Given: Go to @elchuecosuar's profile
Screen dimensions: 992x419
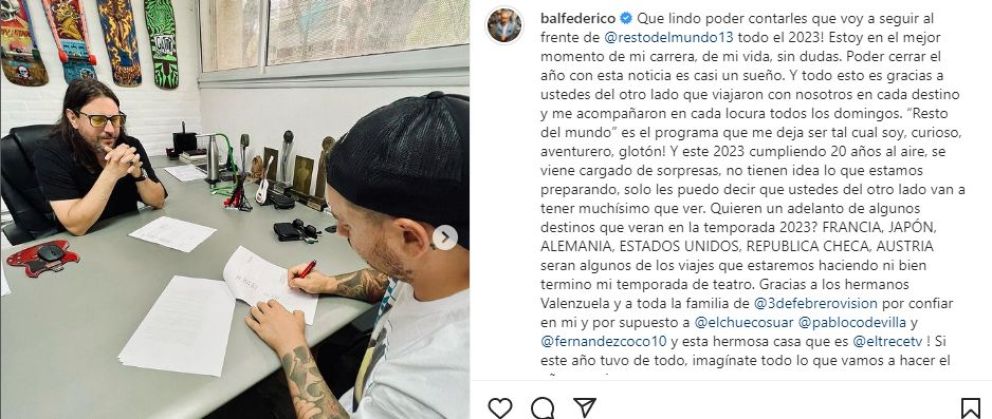Looking at the screenshot, I should [743, 322].
